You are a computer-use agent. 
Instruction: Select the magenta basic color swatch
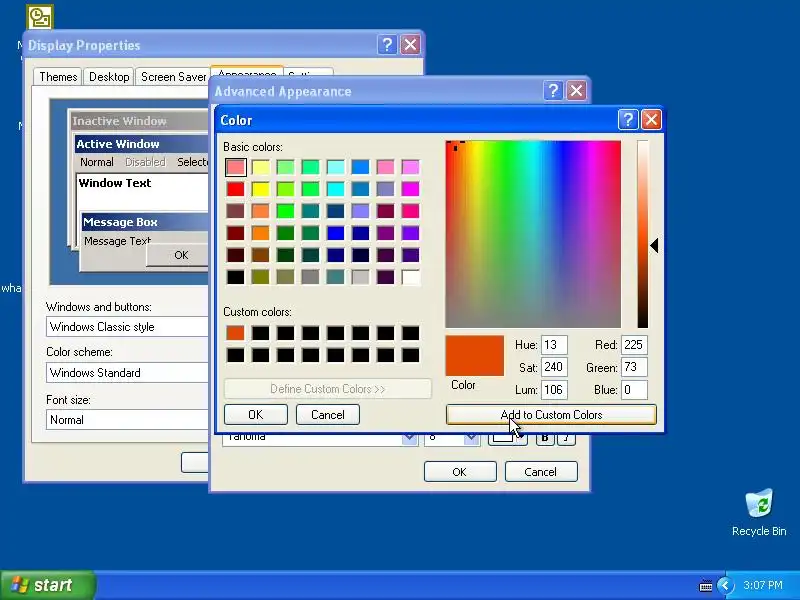pos(411,189)
